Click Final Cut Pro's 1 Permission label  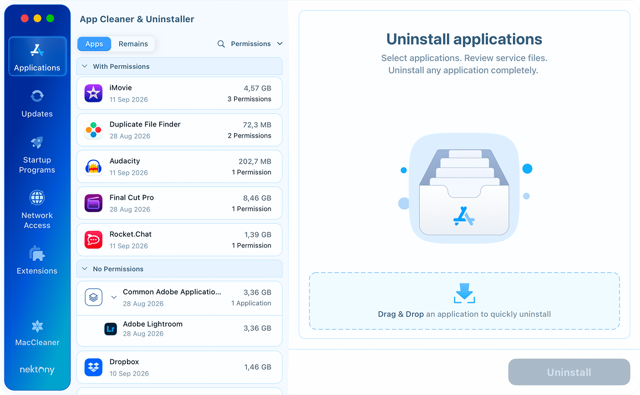[x=251, y=209]
